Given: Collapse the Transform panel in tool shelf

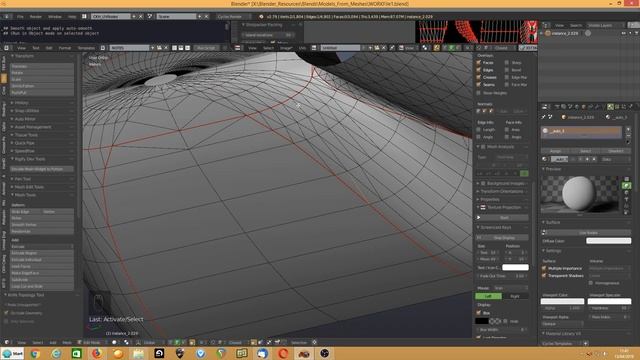Looking at the screenshot, I should (24, 56).
